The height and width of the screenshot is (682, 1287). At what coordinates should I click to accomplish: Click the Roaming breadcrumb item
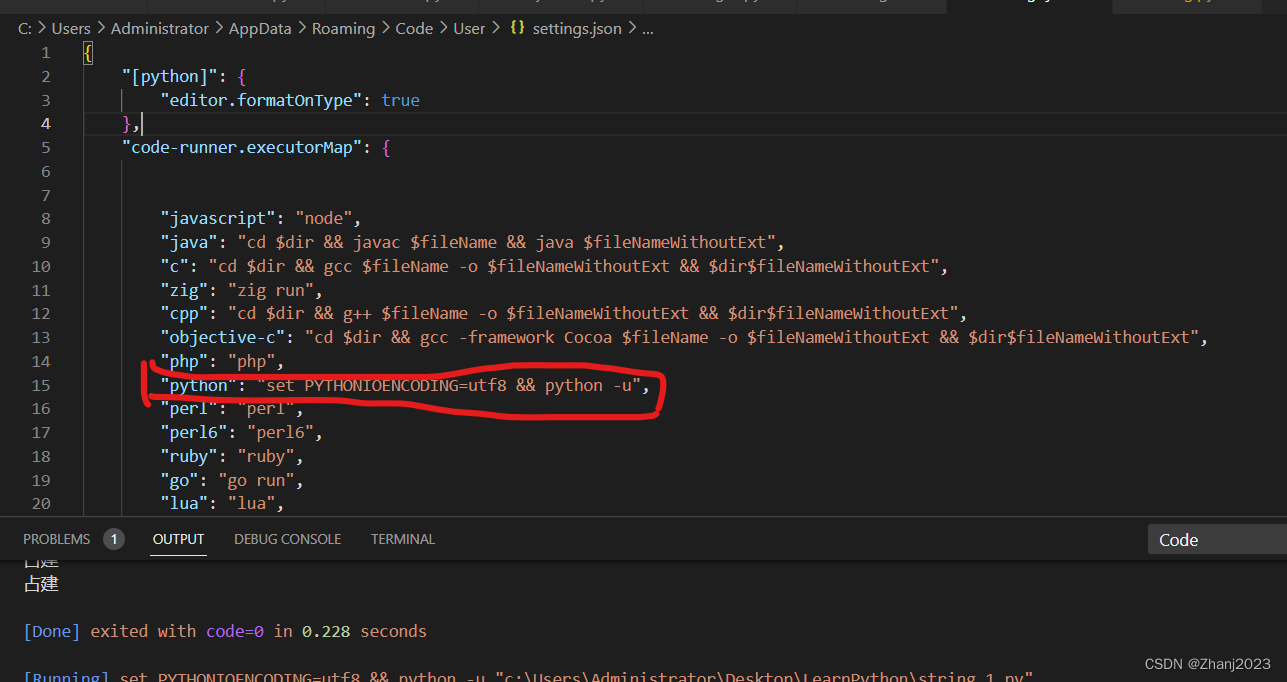click(343, 28)
